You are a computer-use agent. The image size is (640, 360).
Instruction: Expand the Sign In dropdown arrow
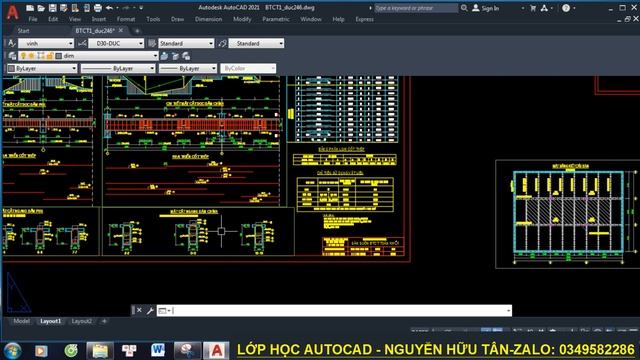[523, 8]
